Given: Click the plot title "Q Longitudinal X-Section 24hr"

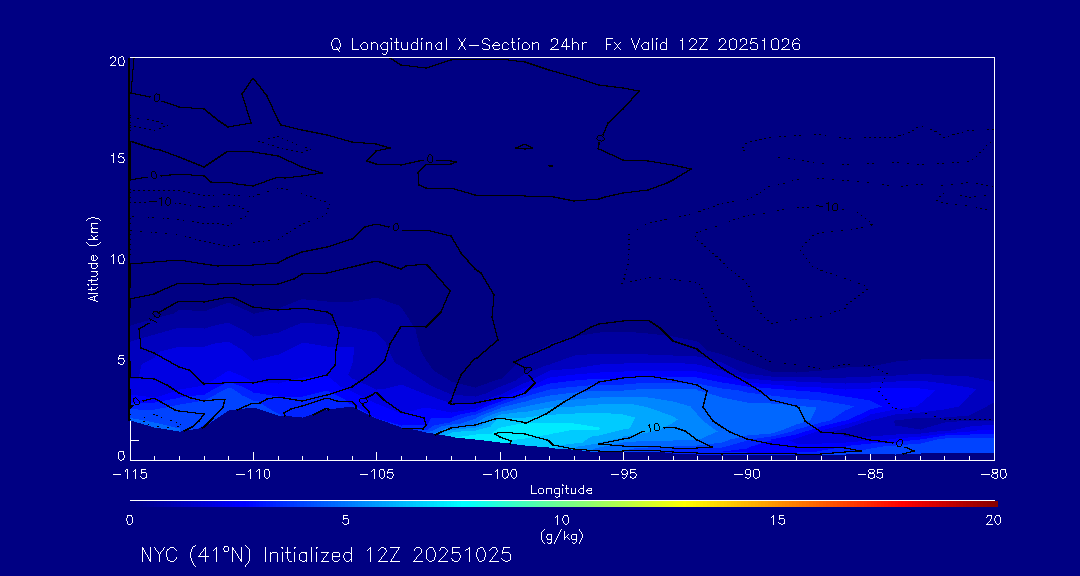Looking at the screenshot, I should (459, 45).
